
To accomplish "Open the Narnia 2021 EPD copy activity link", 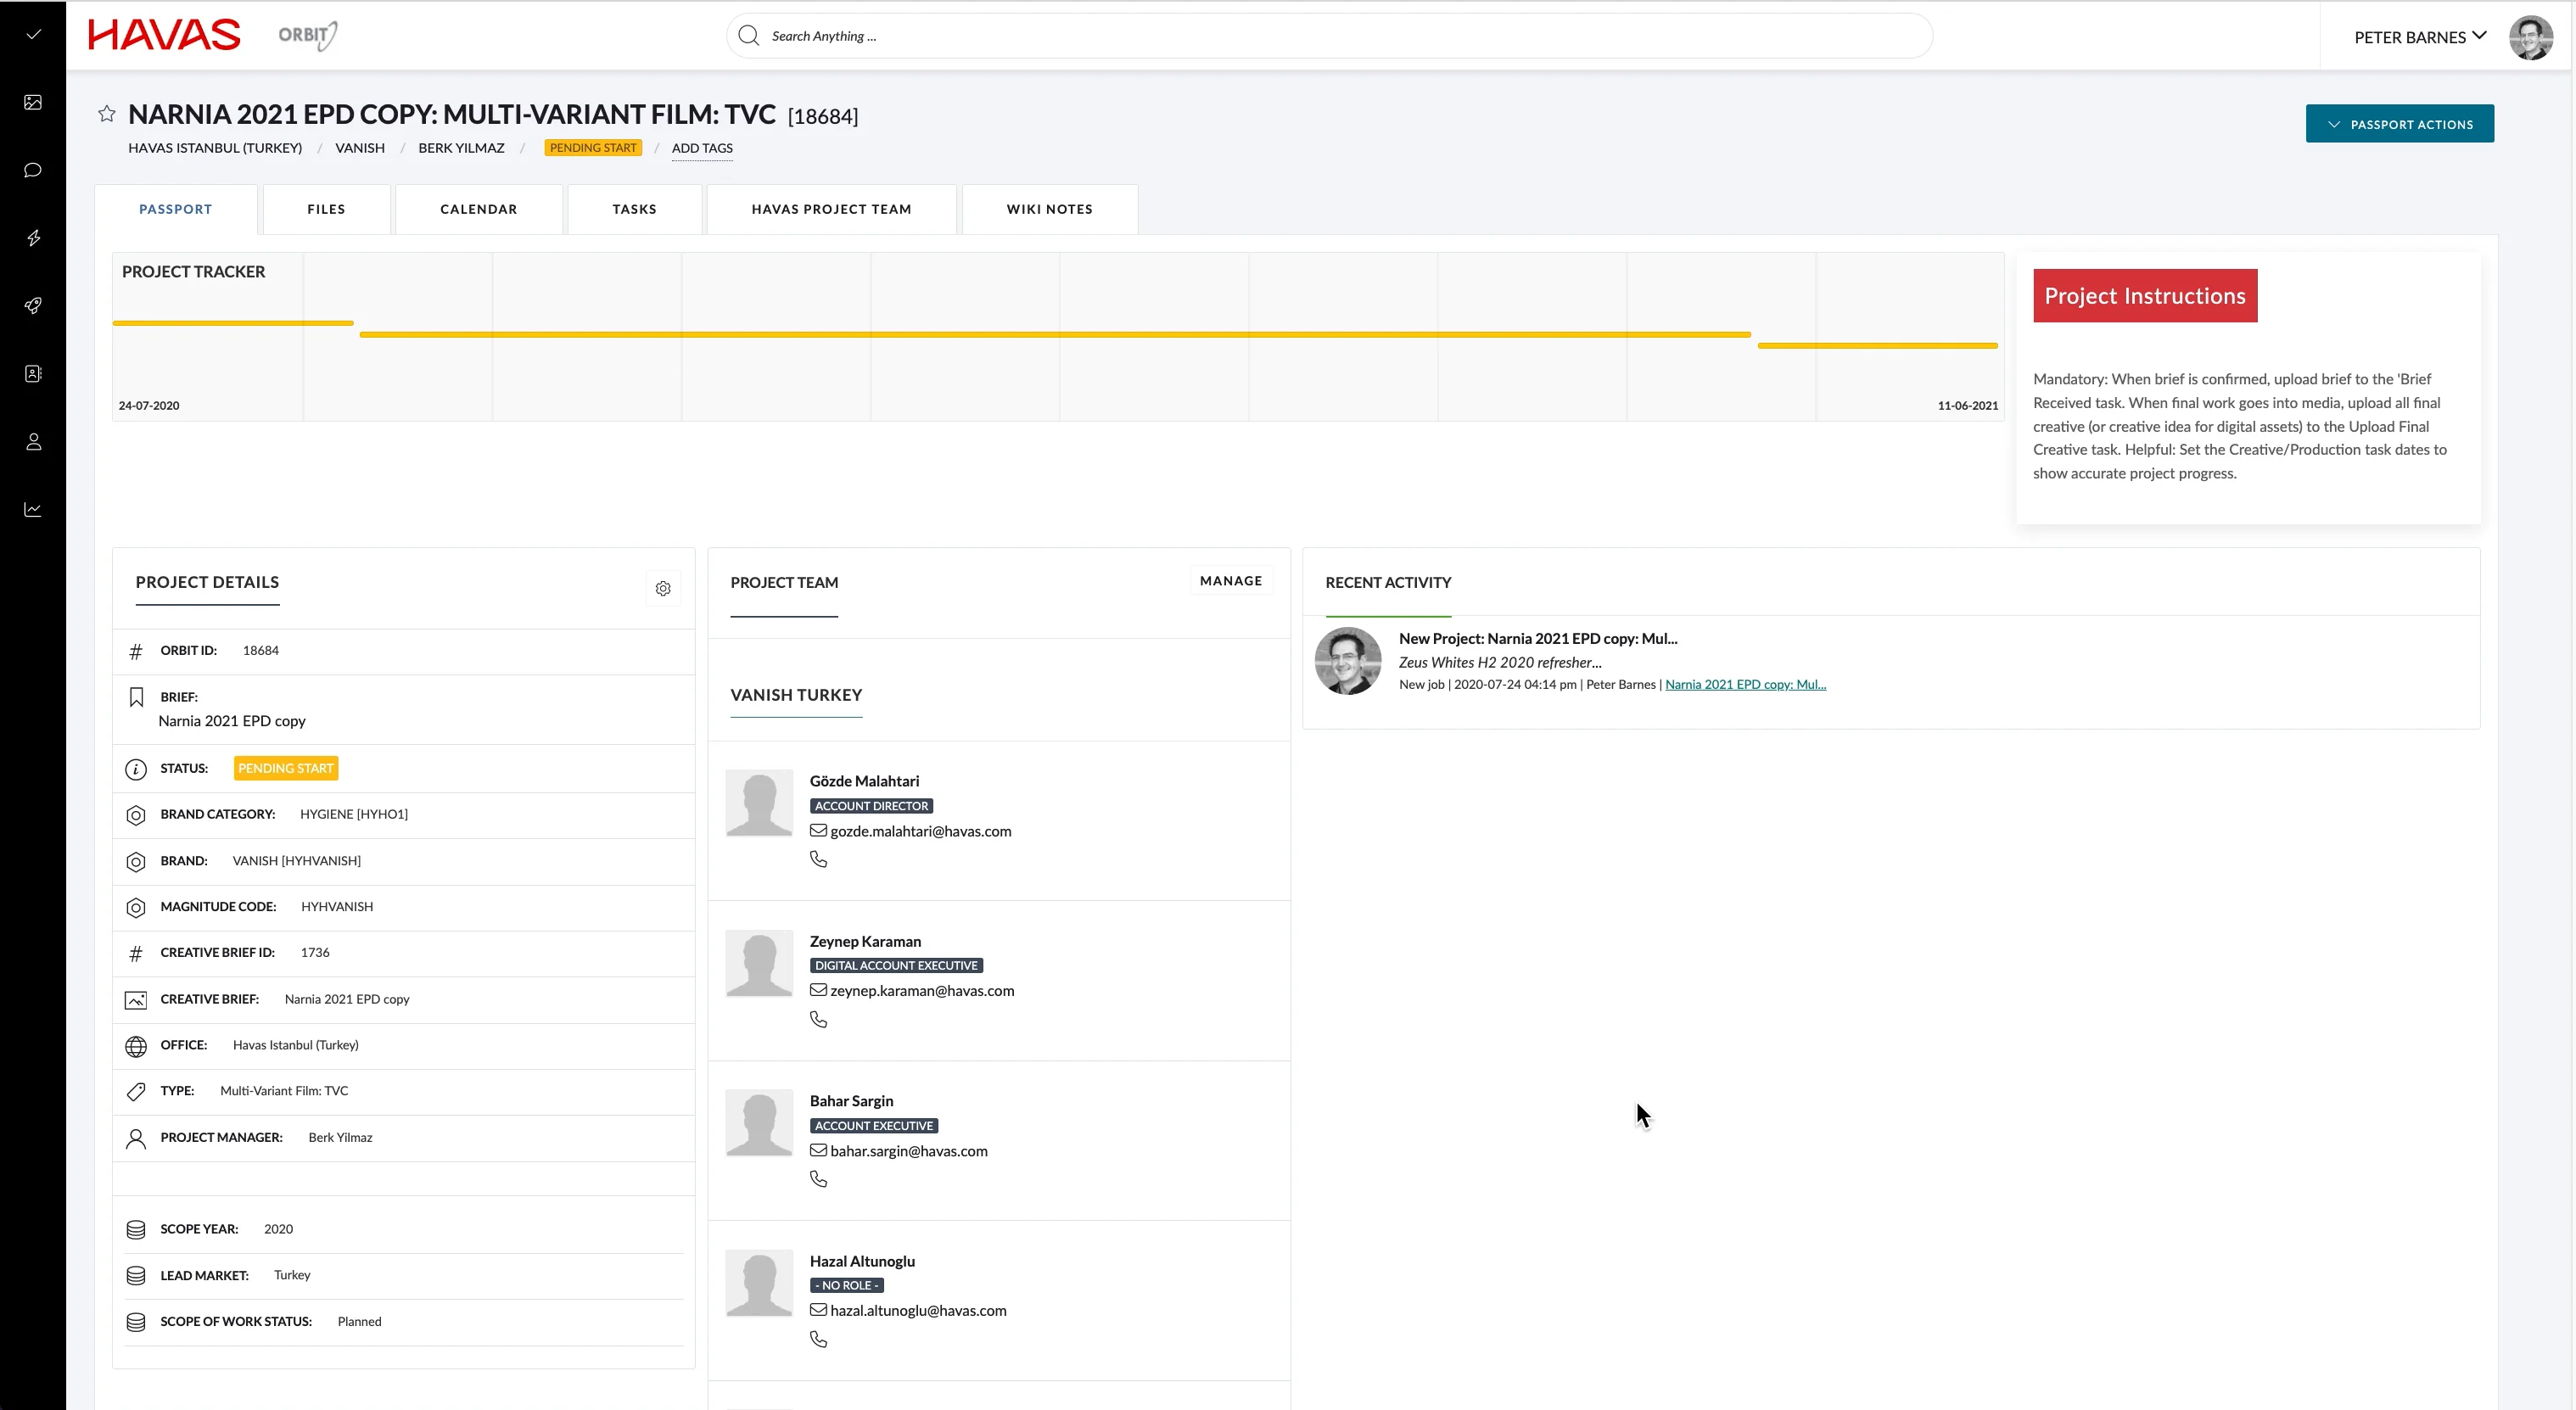I will pos(1745,685).
